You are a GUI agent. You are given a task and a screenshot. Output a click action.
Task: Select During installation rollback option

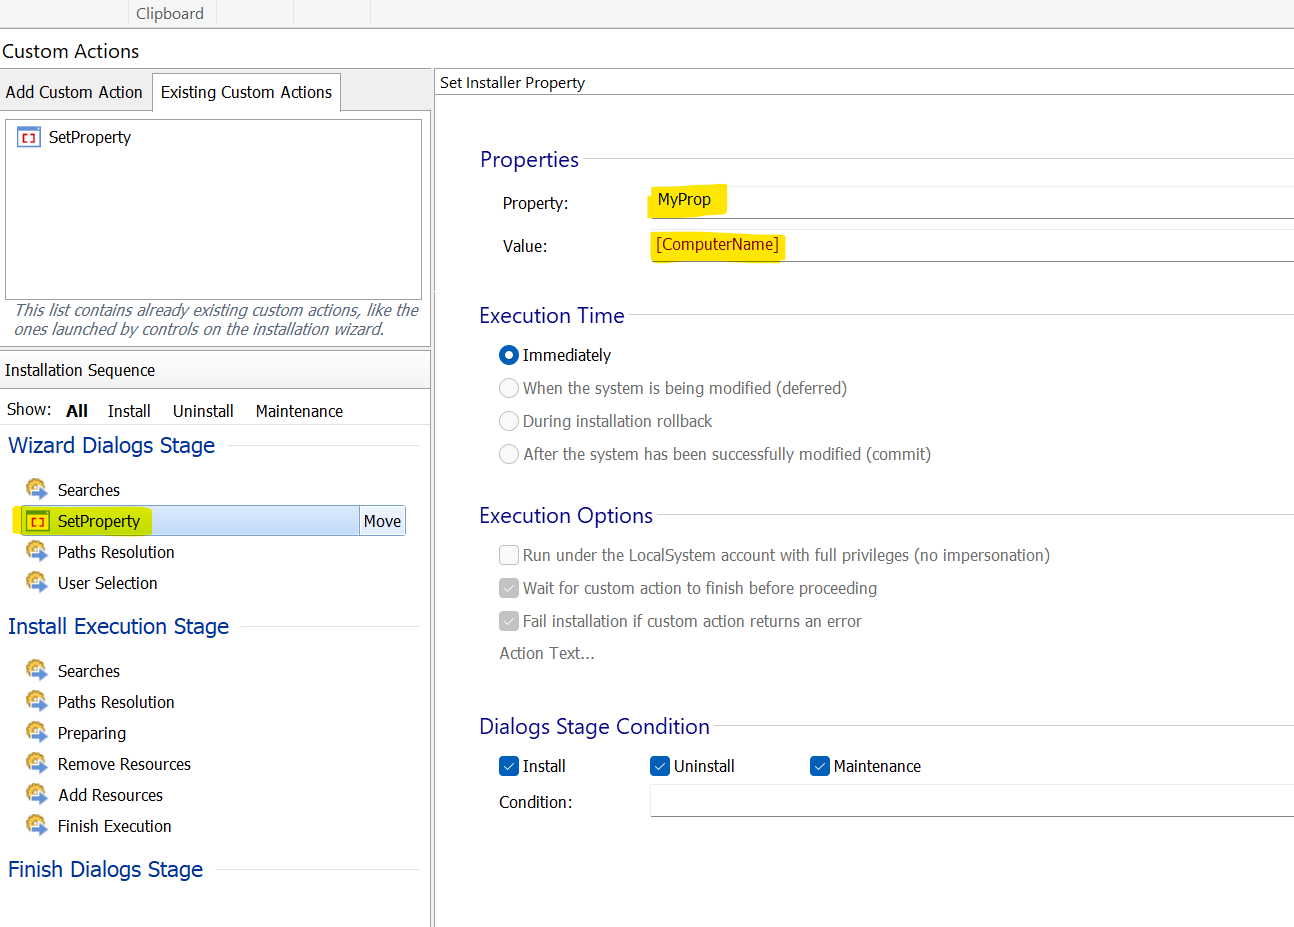click(509, 421)
